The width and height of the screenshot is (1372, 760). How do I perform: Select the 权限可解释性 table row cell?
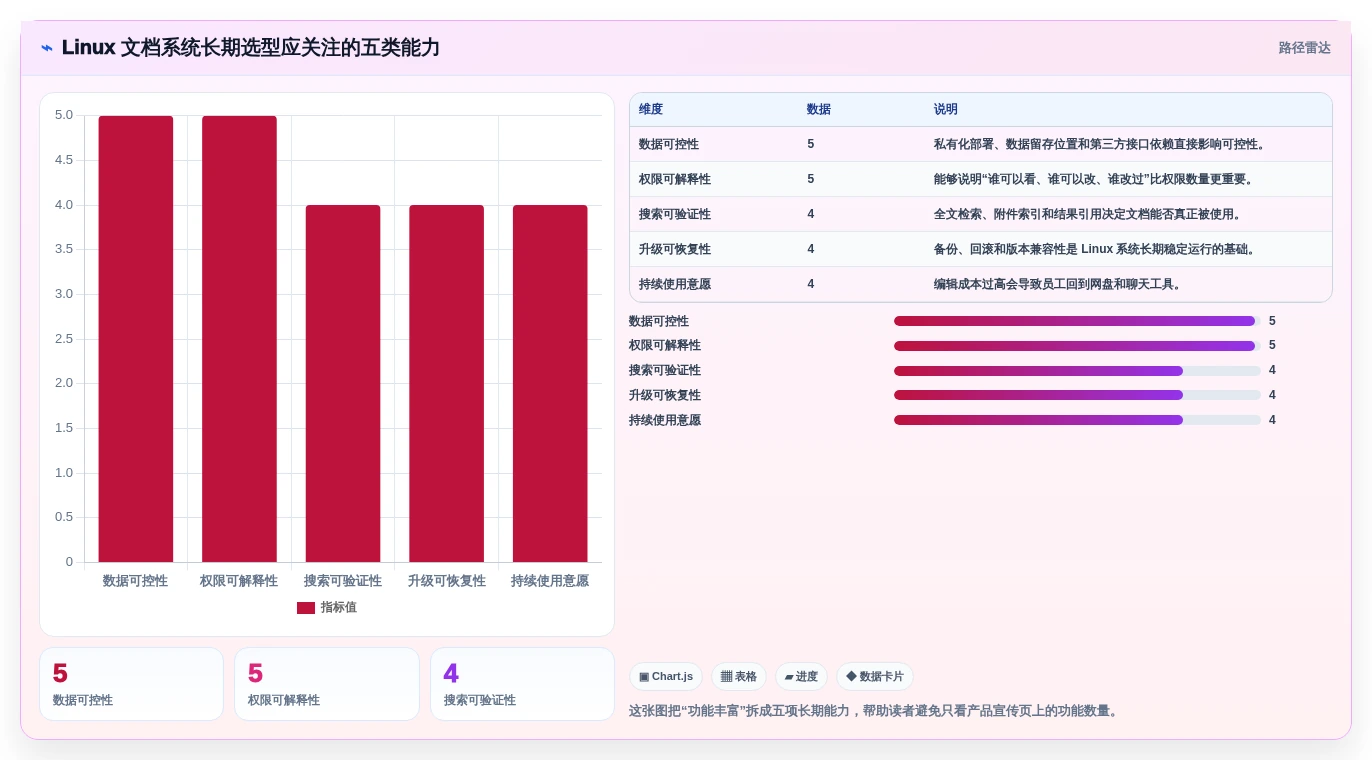pos(675,180)
